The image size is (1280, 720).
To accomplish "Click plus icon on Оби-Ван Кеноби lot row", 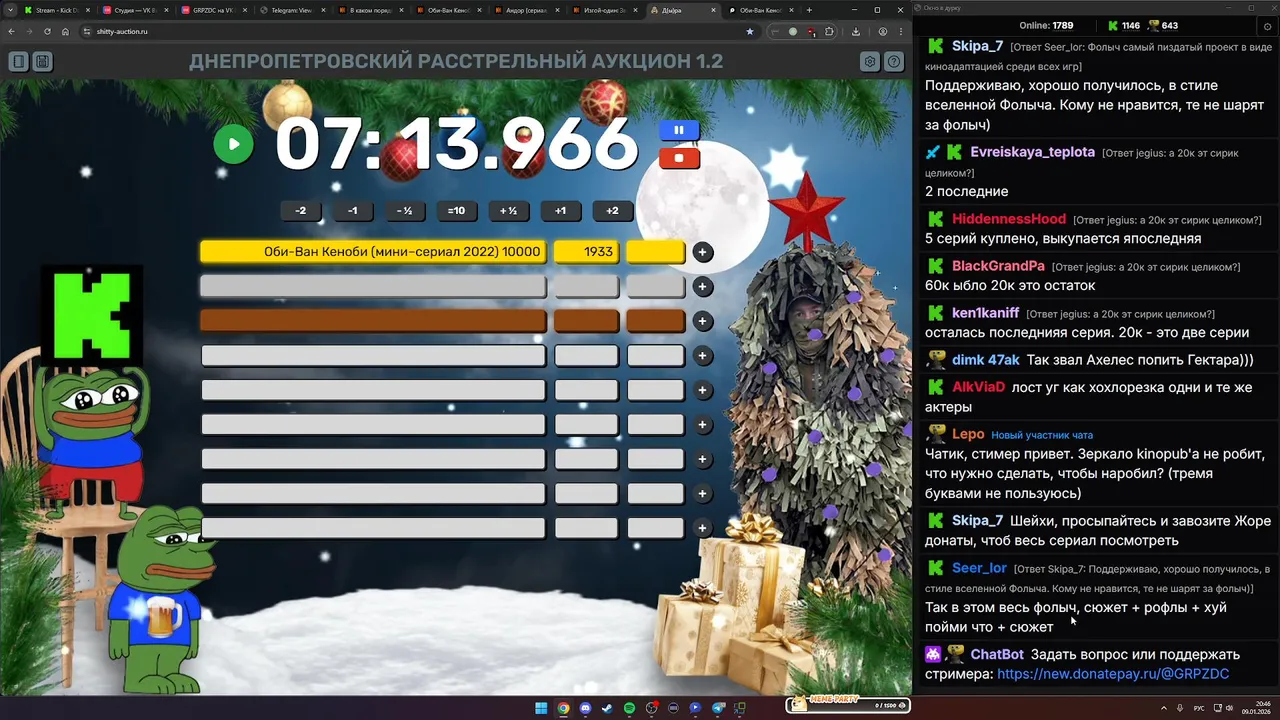I will coord(703,252).
